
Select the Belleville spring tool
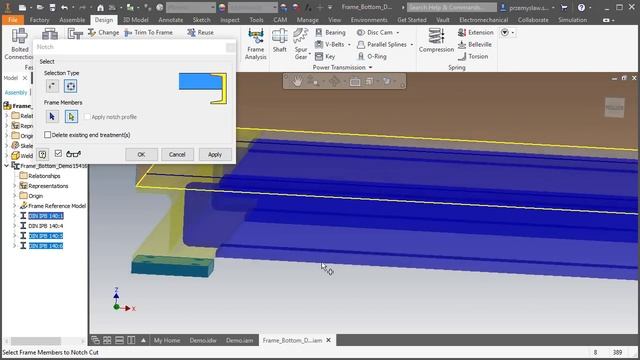pos(475,44)
